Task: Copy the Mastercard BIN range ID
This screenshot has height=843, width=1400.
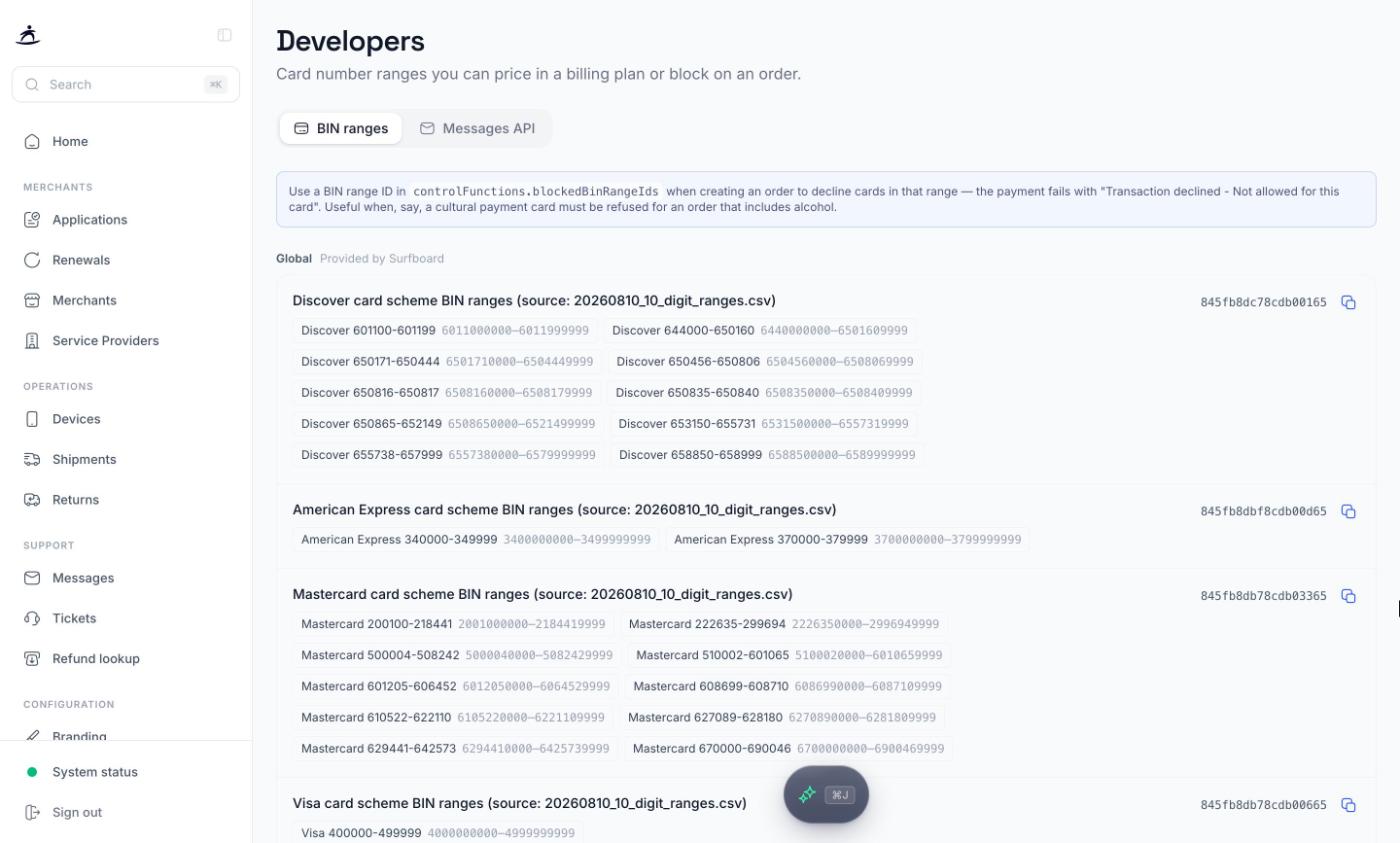Action: 1348,596
